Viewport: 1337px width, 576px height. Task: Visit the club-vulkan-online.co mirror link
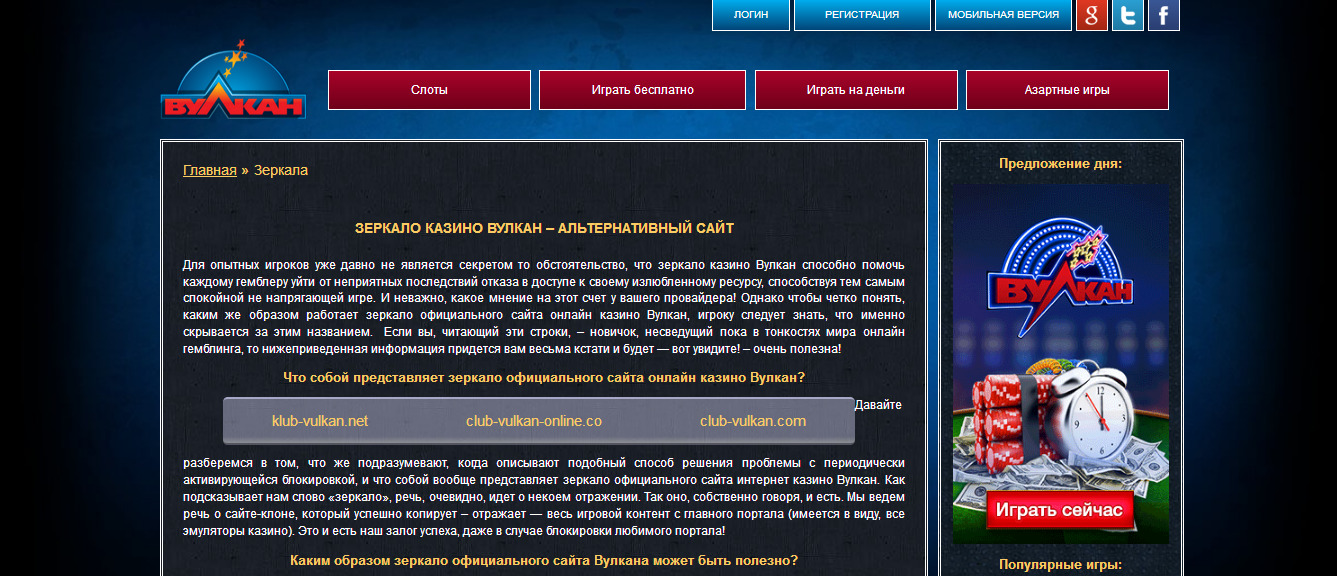pos(534,421)
